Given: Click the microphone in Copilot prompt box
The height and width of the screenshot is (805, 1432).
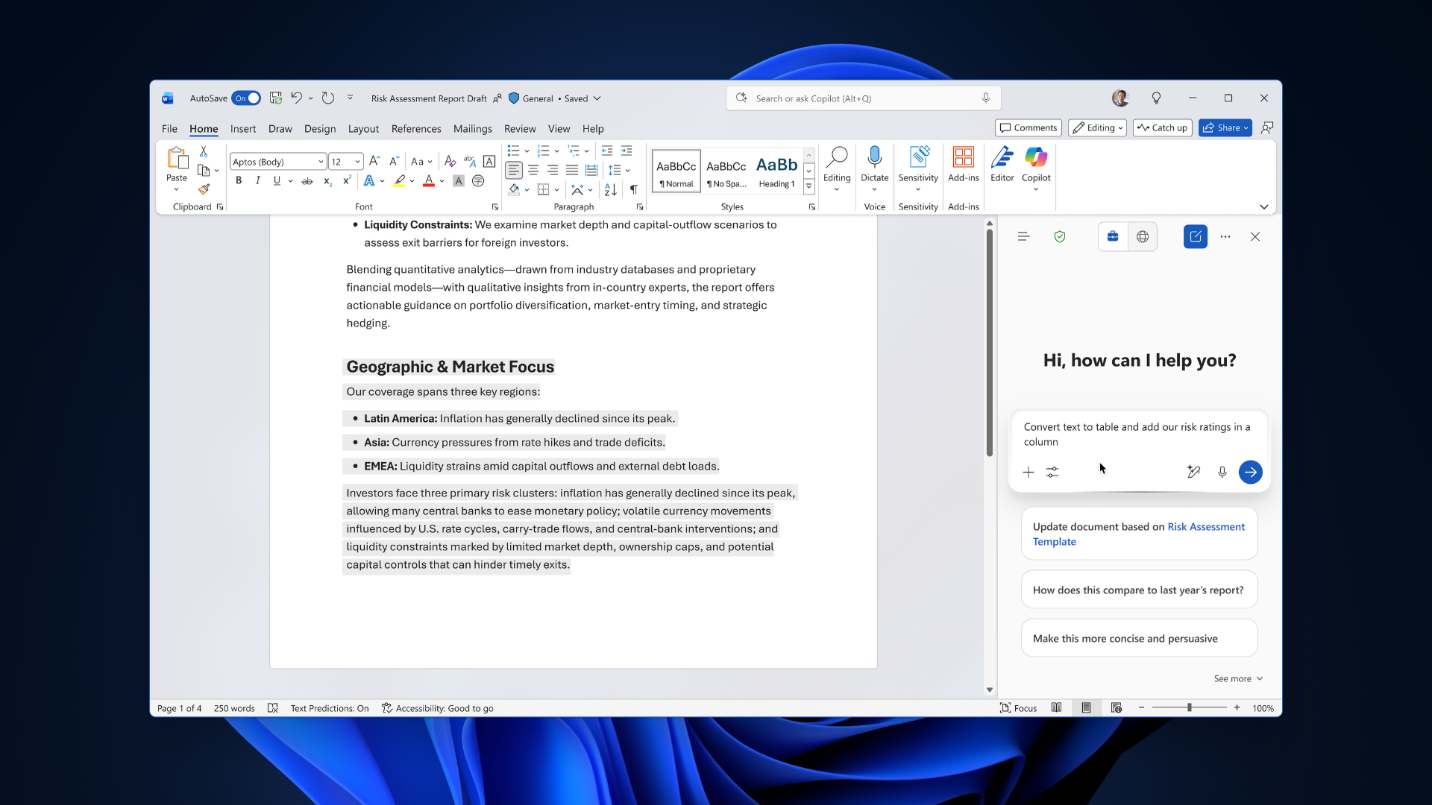Looking at the screenshot, I should click(x=1222, y=472).
